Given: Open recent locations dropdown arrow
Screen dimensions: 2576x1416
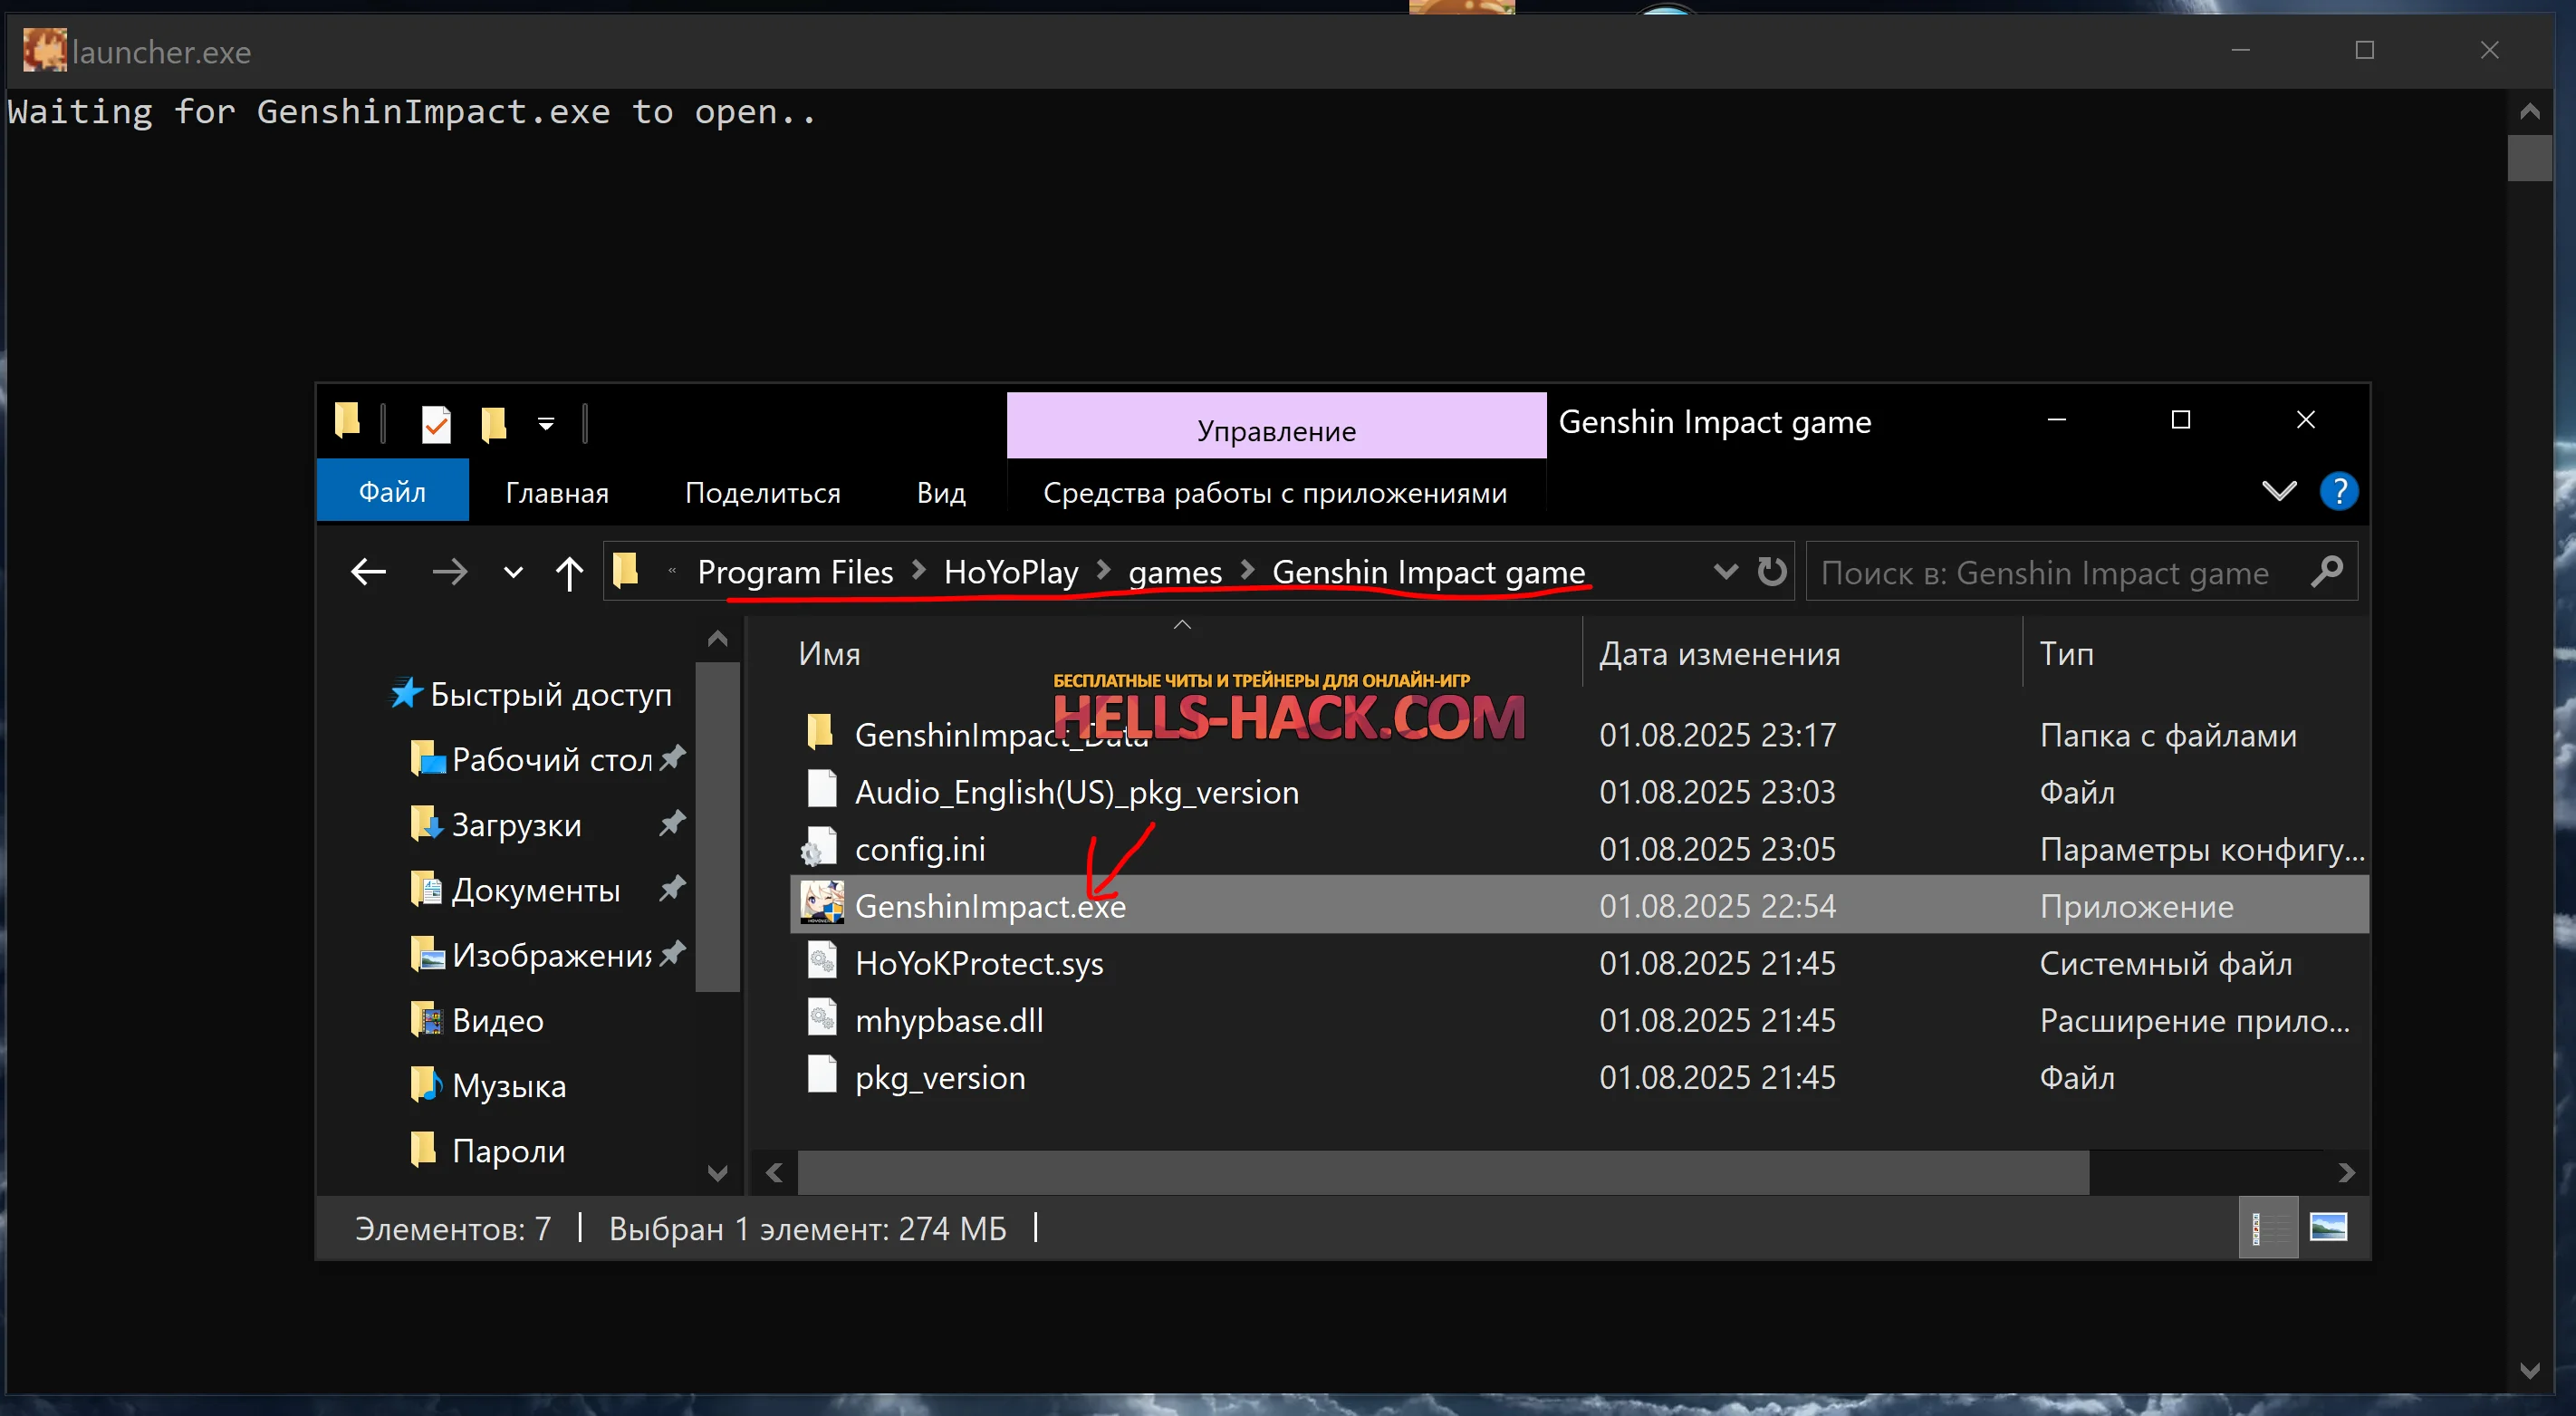Looking at the screenshot, I should tap(513, 573).
